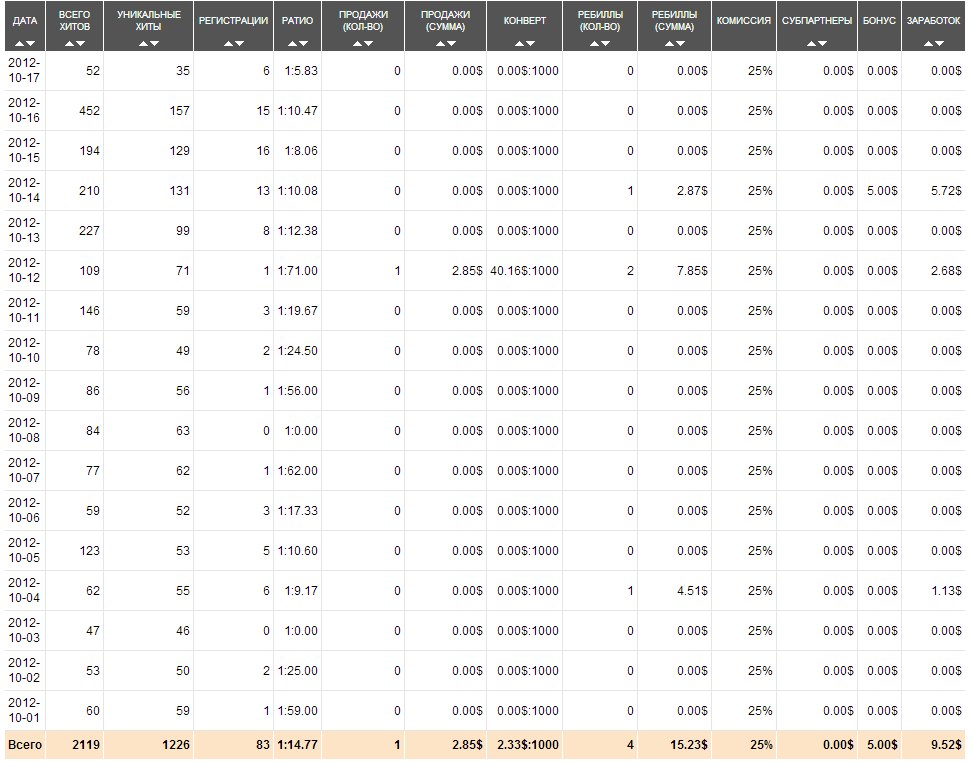Sort РЕБИЛЛЫ (СУММА) column ascending
This screenshot has height=767, width=973.
669,44
